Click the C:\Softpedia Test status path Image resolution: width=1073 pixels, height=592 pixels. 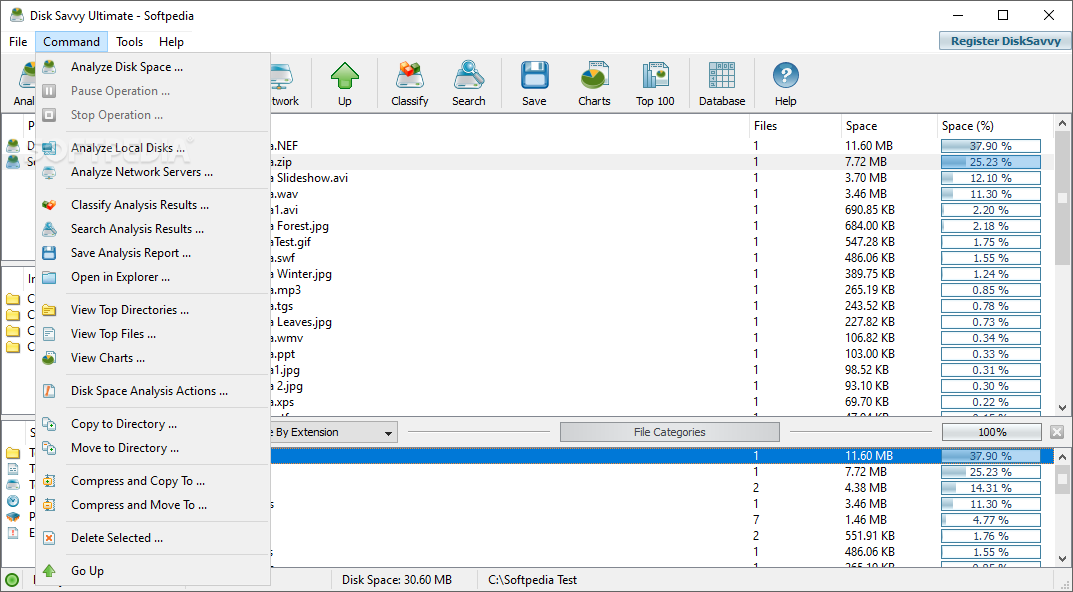532,580
